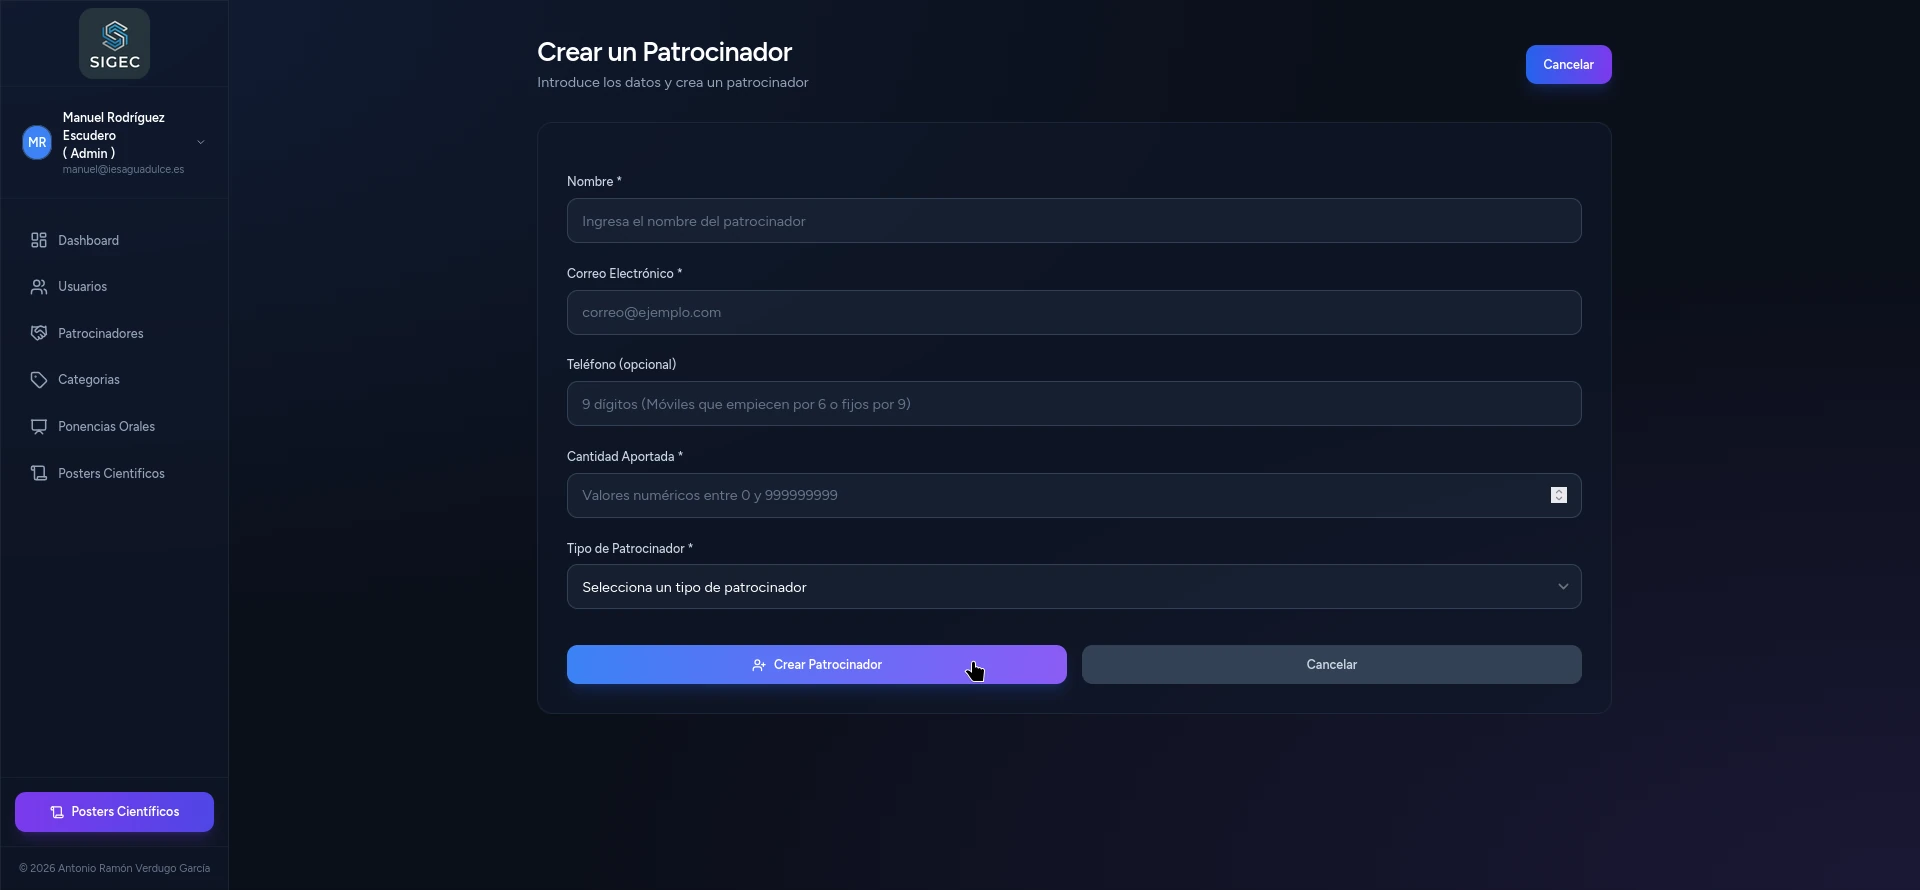Click the Posters Cientificos sidebar icon
The height and width of the screenshot is (890, 1920).
39,473
